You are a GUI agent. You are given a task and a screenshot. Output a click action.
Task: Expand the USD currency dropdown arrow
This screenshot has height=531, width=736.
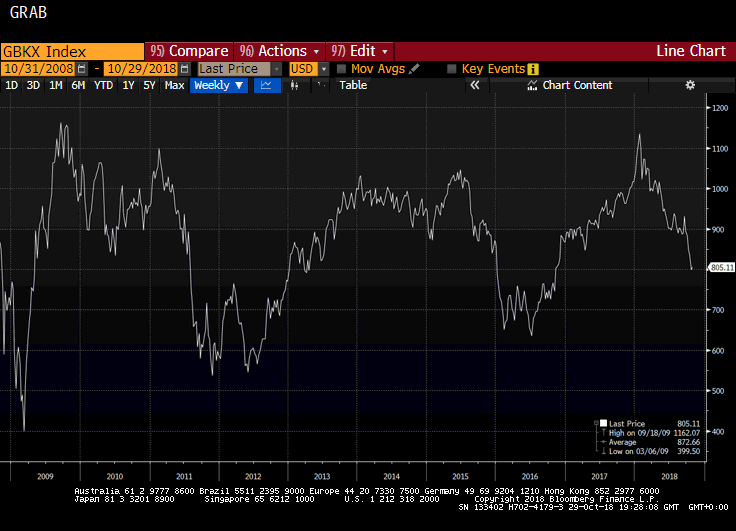[323, 69]
